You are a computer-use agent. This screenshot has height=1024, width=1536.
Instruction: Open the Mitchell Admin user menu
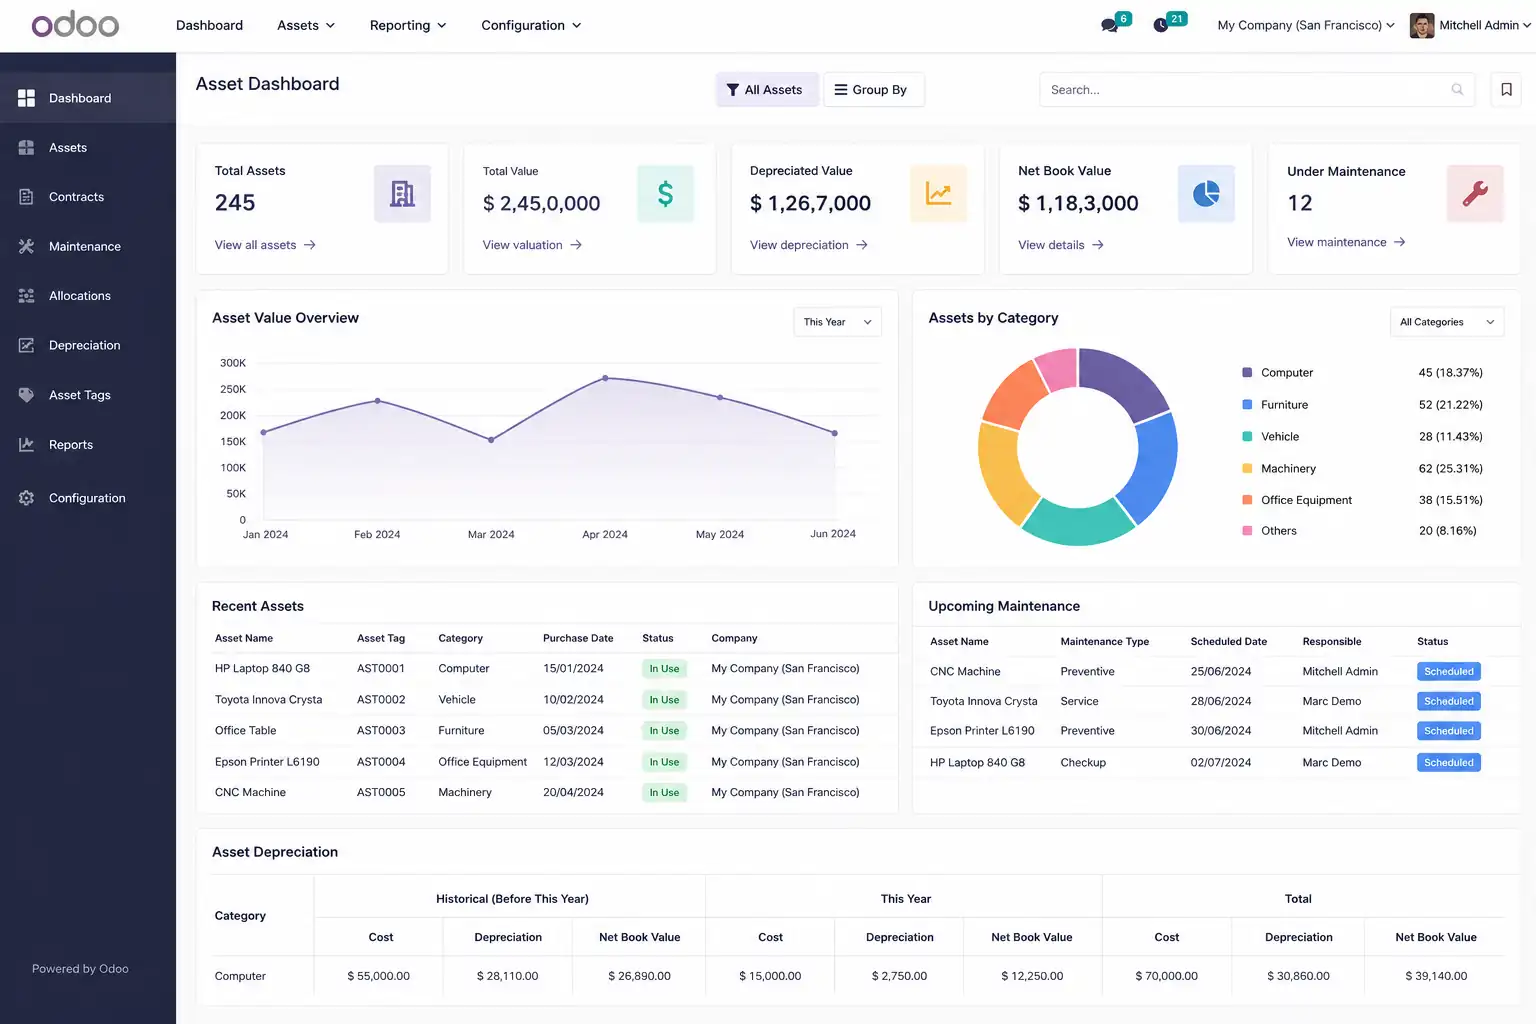point(1485,25)
